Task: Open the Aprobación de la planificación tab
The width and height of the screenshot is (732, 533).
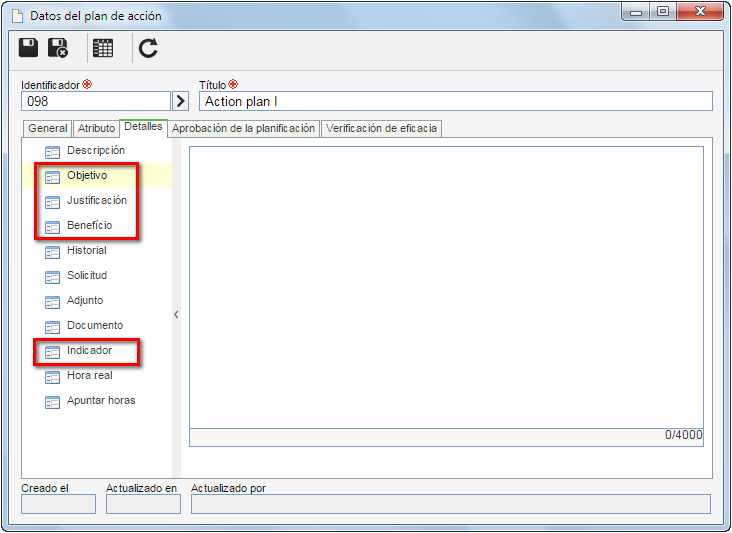Action: [x=243, y=128]
